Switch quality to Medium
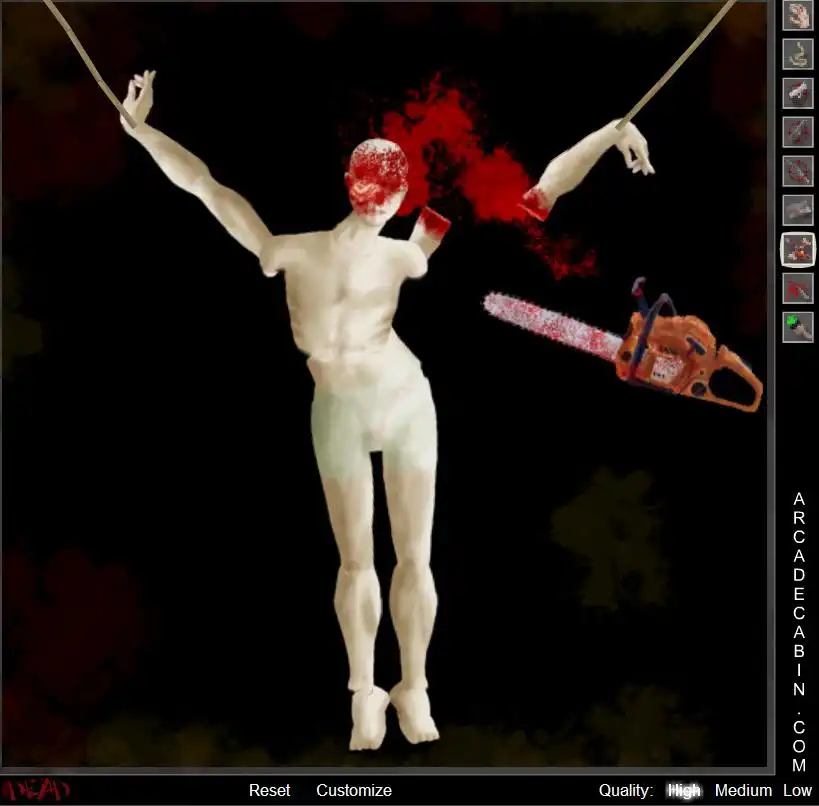The image size is (819, 806). click(743, 790)
